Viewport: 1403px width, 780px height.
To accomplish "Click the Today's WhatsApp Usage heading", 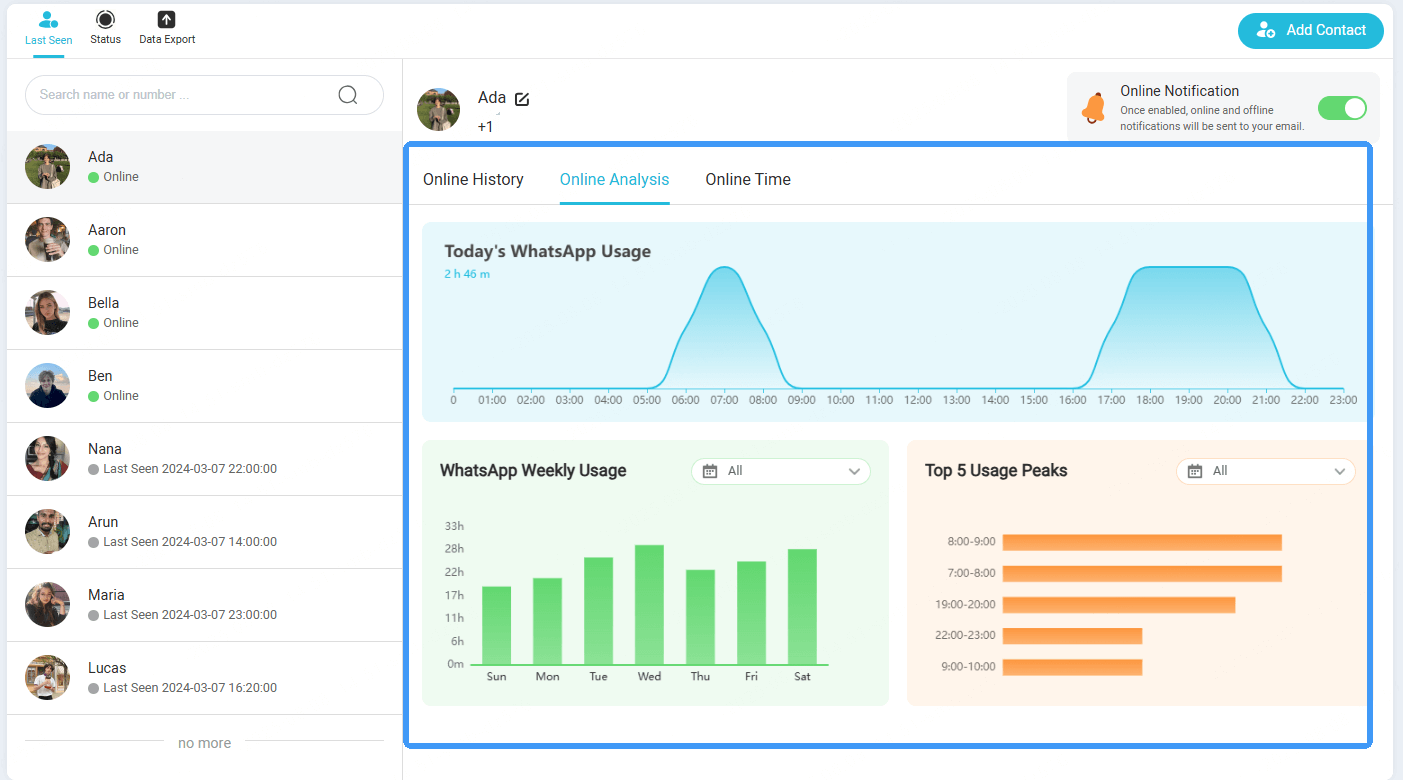I will point(547,251).
